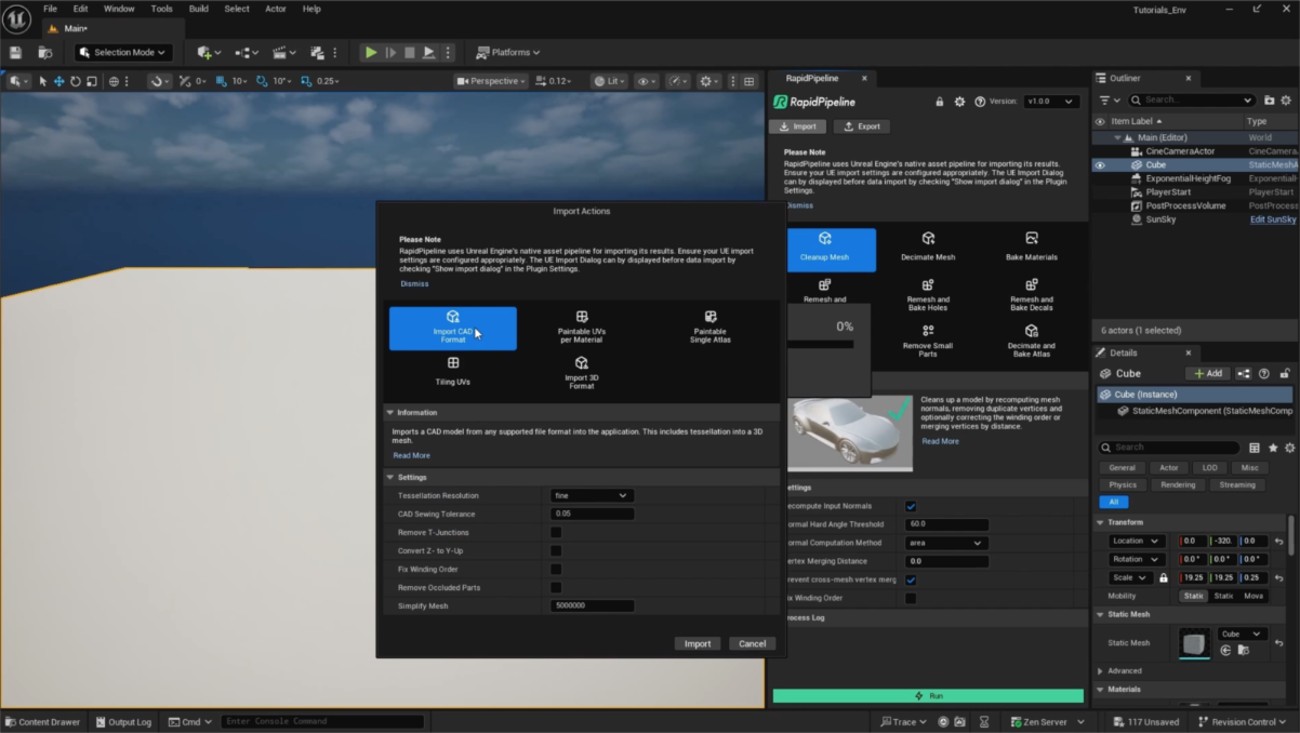Open RapidPipeline Version dropdown

[1050, 102]
